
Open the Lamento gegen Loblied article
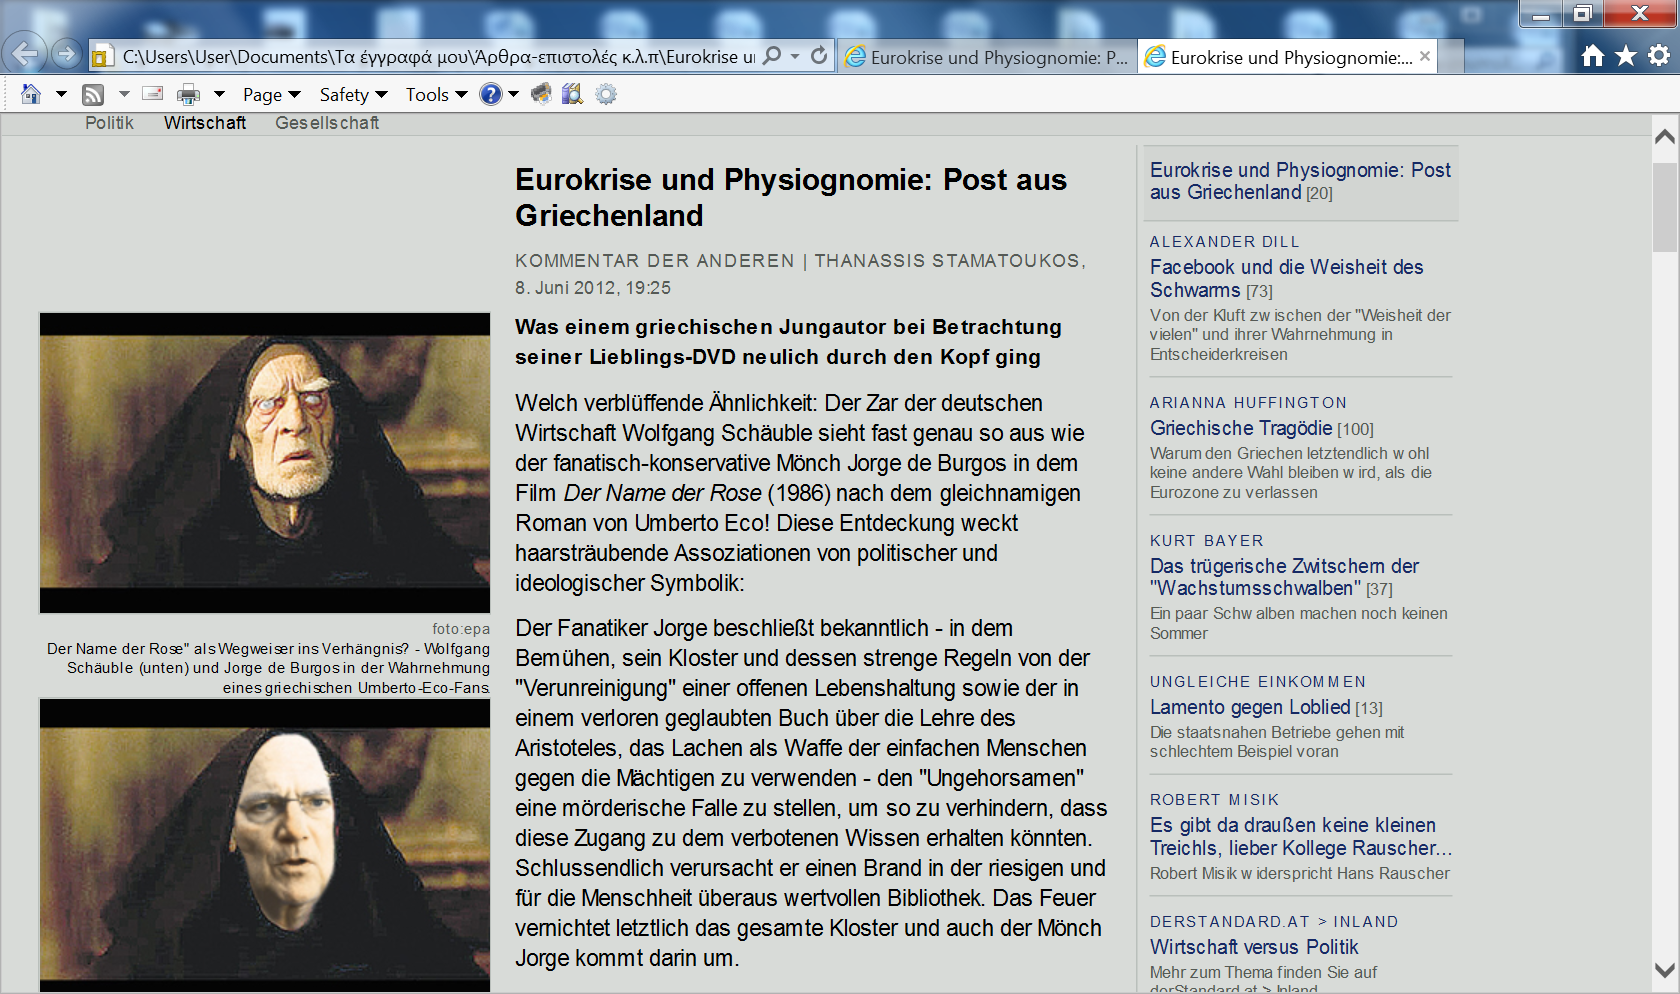[x=1250, y=707]
